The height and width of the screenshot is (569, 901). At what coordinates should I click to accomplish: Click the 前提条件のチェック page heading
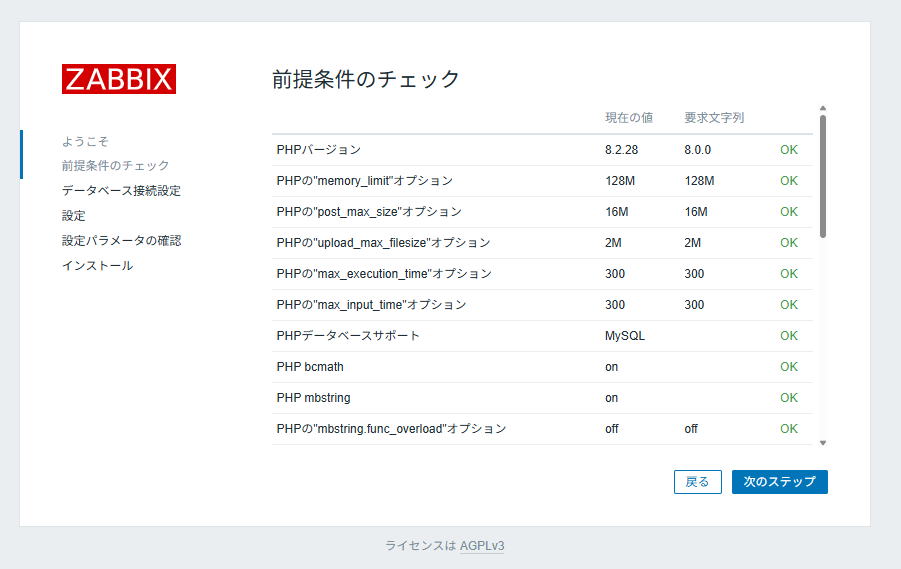tap(366, 79)
